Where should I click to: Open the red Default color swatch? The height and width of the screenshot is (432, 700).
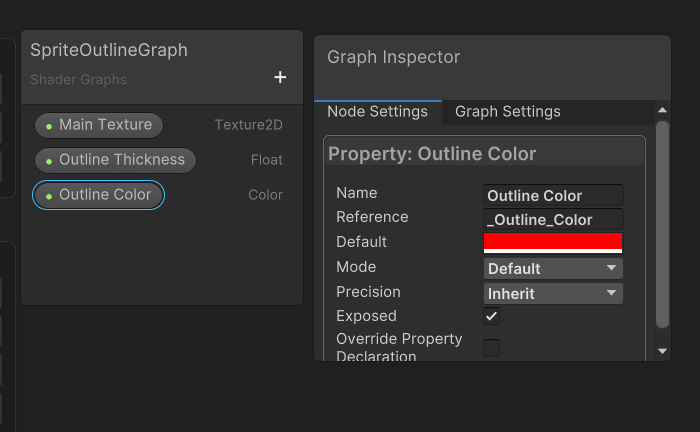(x=553, y=242)
